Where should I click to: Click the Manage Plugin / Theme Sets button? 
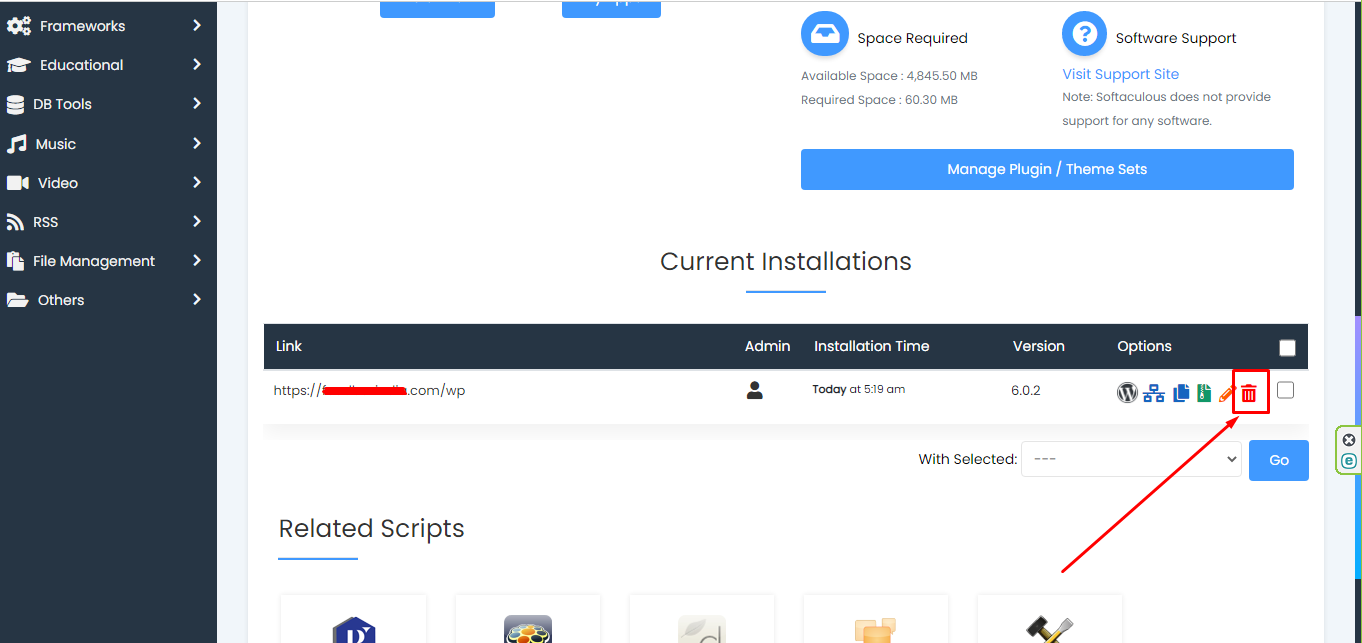click(1047, 169)
